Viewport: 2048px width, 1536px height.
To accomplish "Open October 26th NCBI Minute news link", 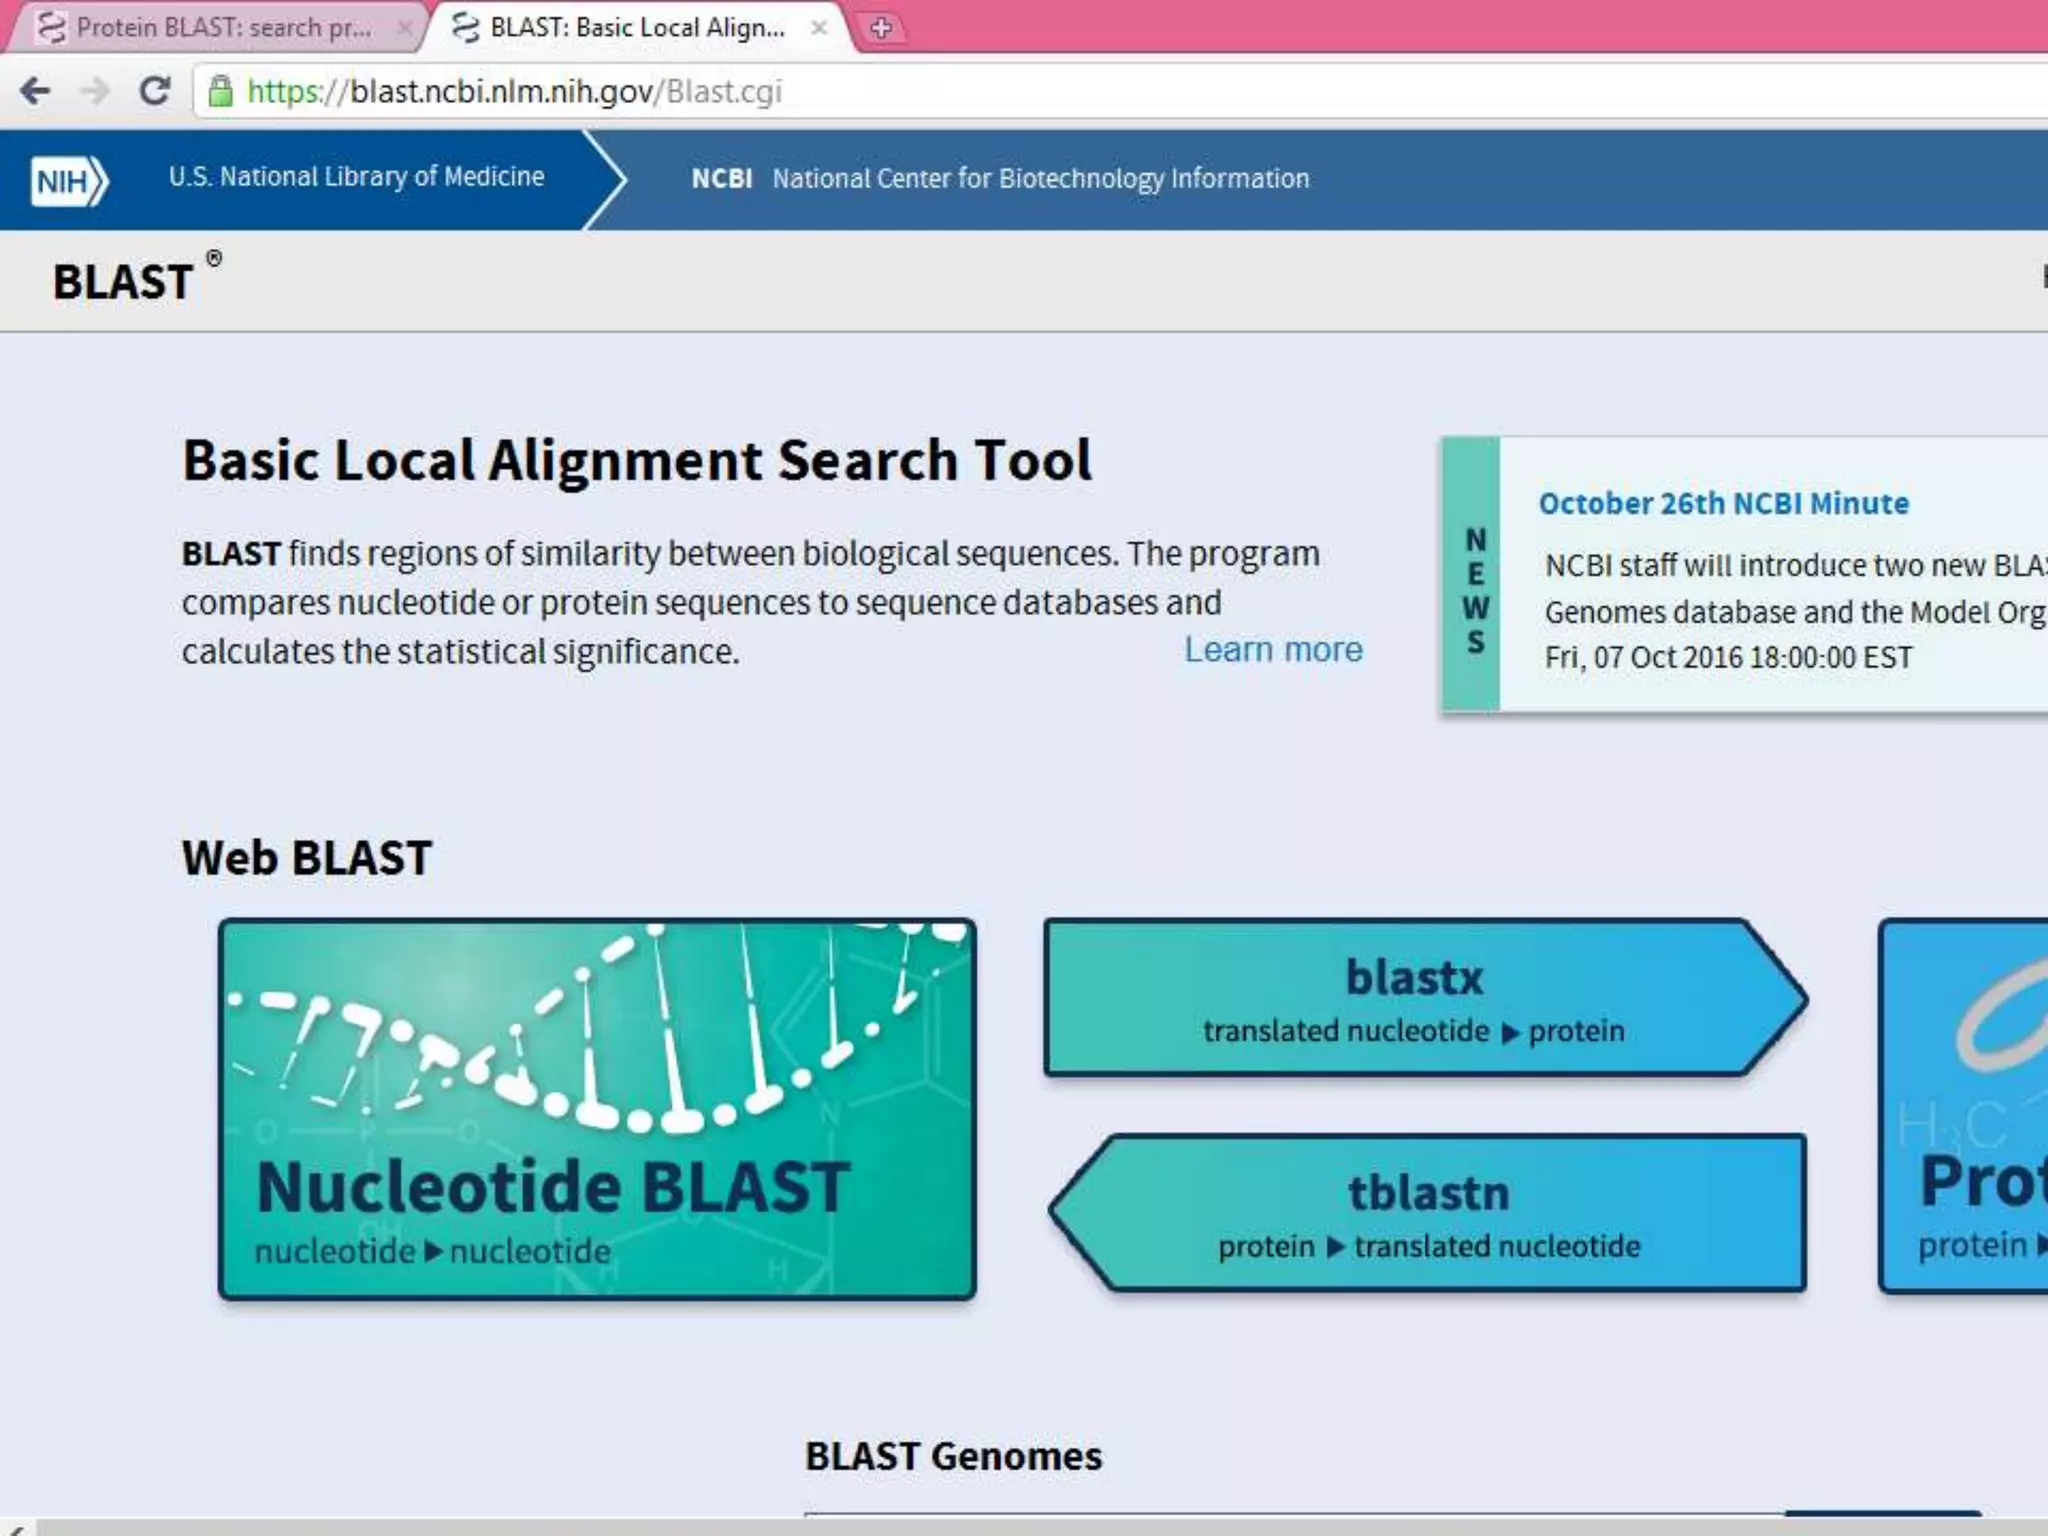I will (1723, 503).
